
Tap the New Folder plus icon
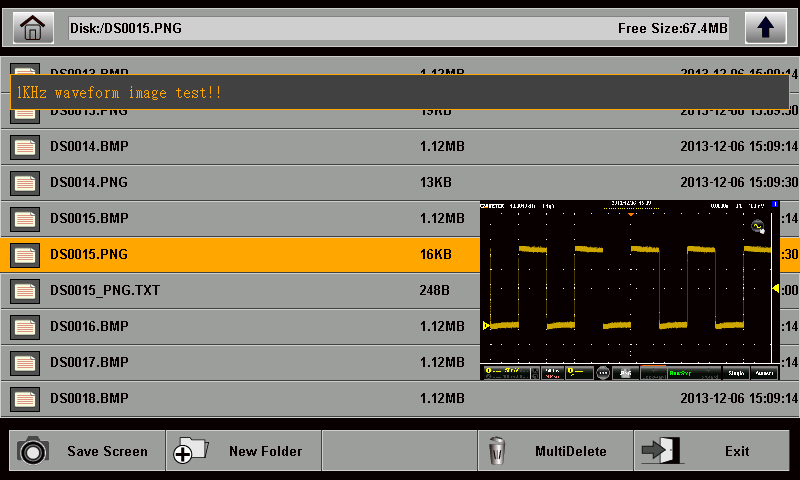190,450
